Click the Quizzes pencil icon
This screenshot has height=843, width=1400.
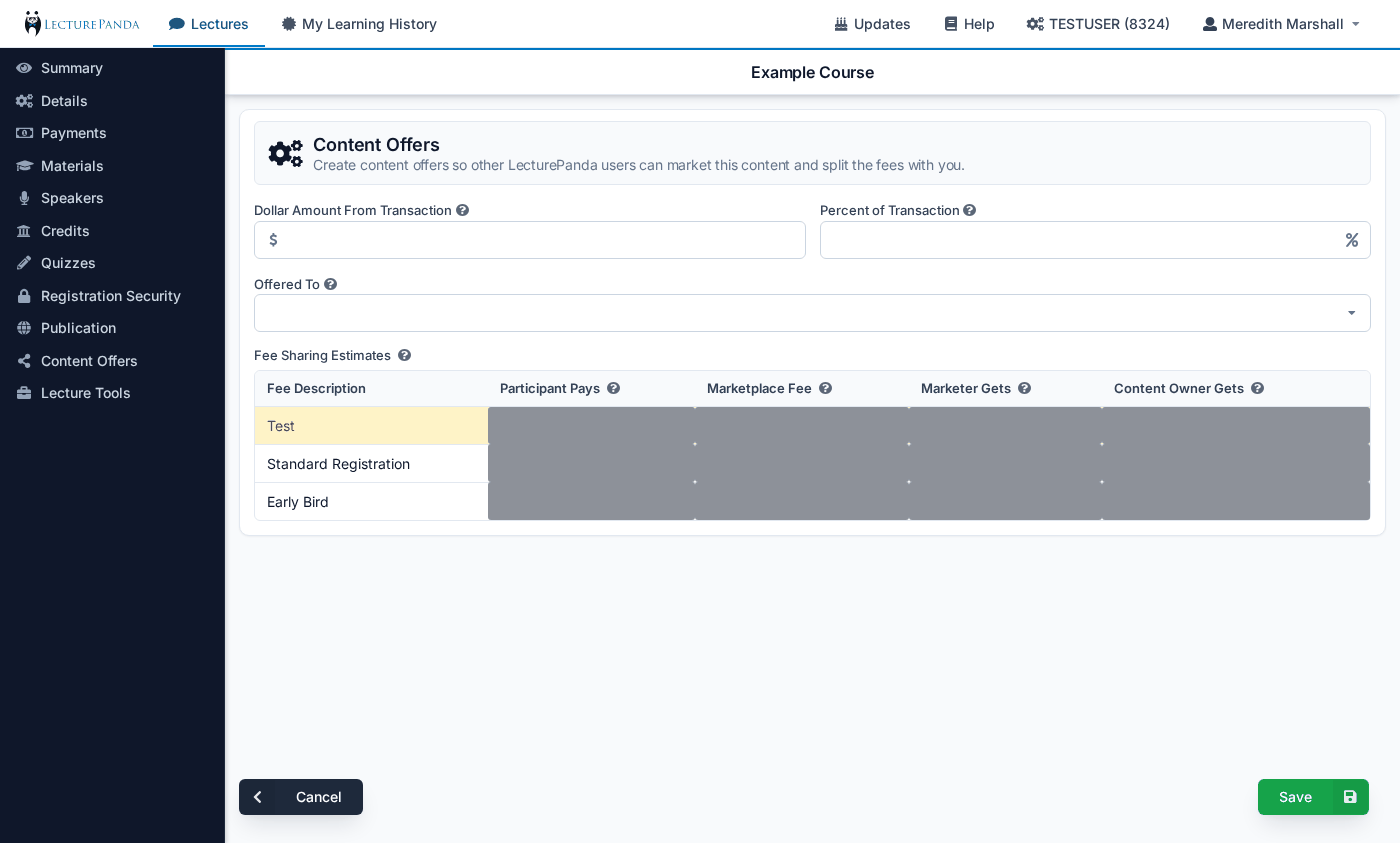tap(24, 263)
